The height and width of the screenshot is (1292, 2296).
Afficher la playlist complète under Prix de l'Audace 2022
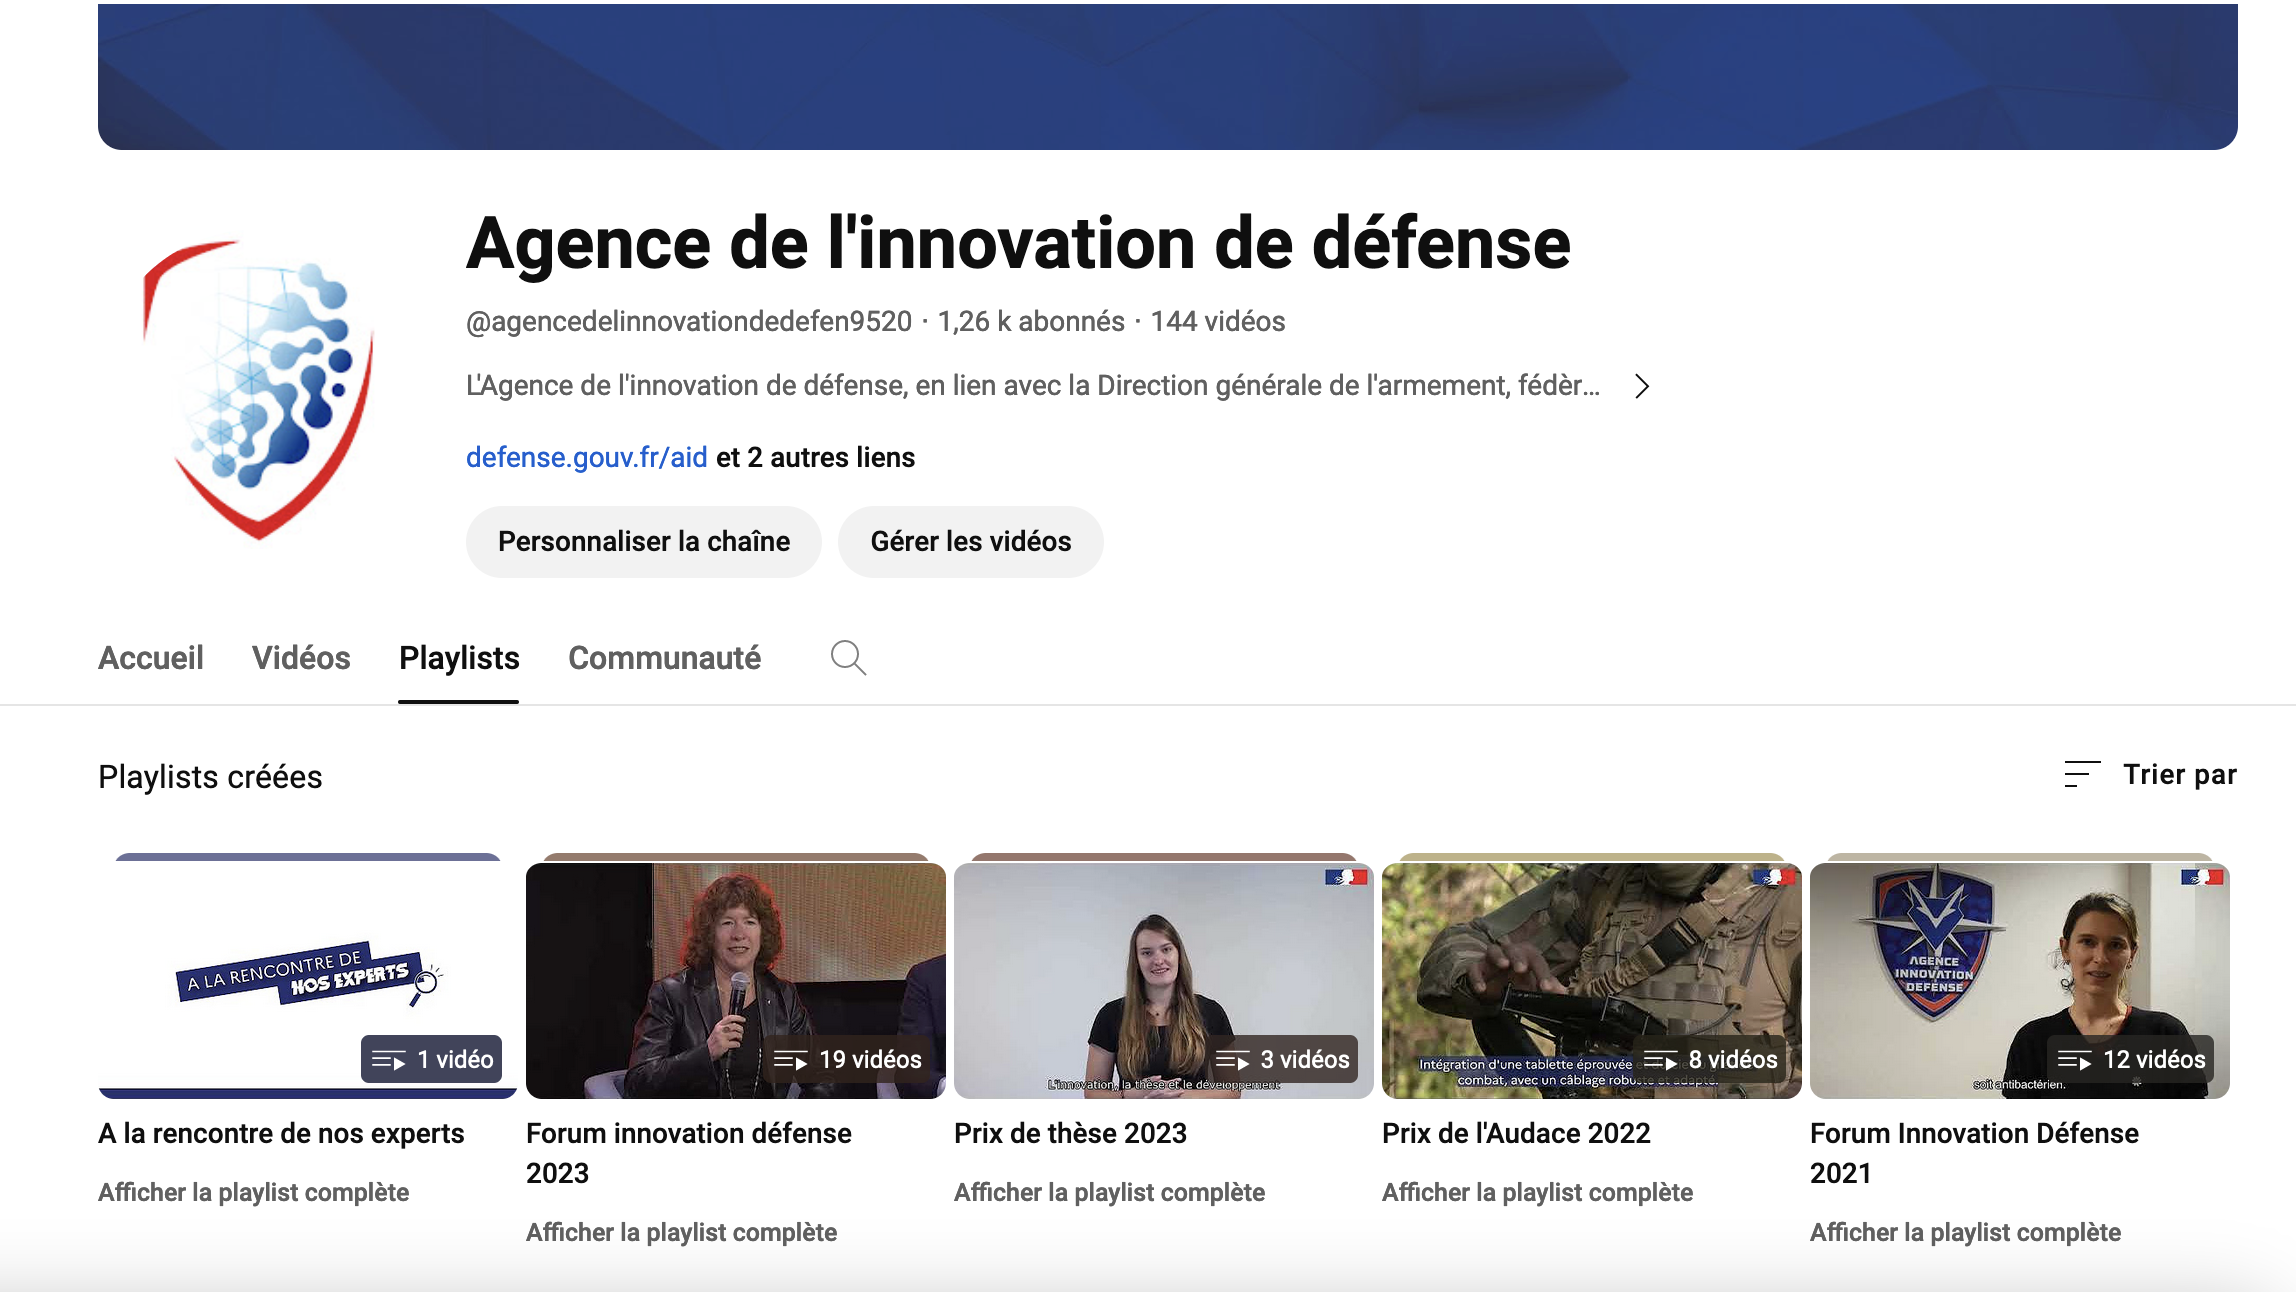[1538, 1193]
